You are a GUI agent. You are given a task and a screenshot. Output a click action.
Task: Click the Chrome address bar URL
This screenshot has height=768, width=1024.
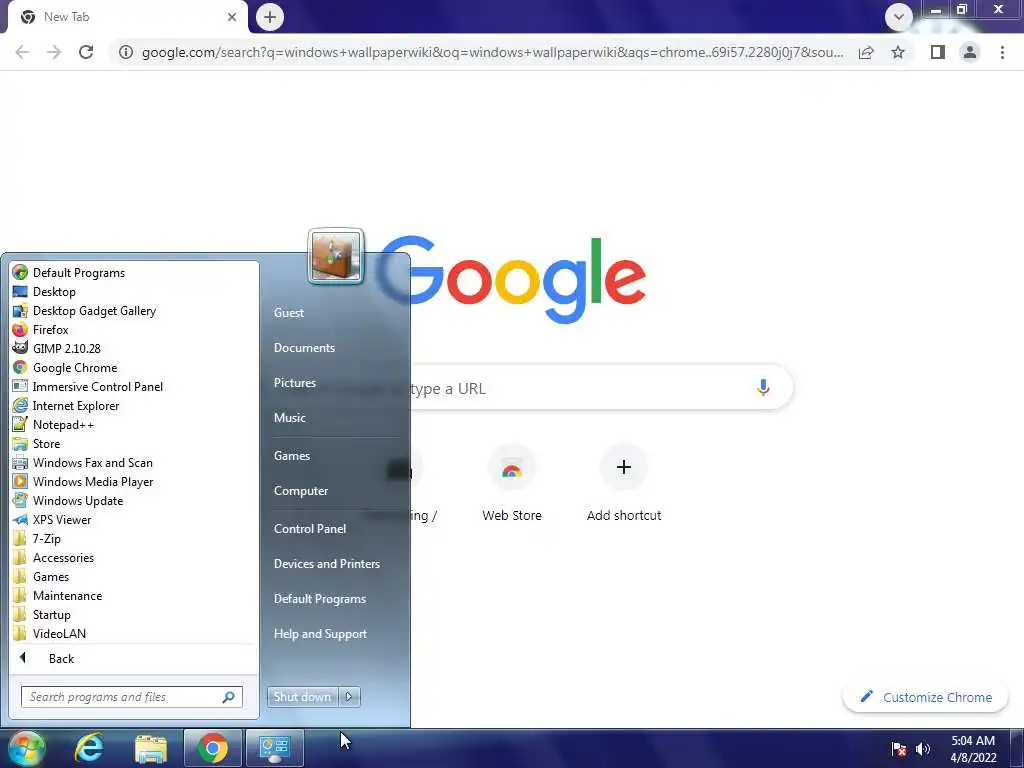492,52
